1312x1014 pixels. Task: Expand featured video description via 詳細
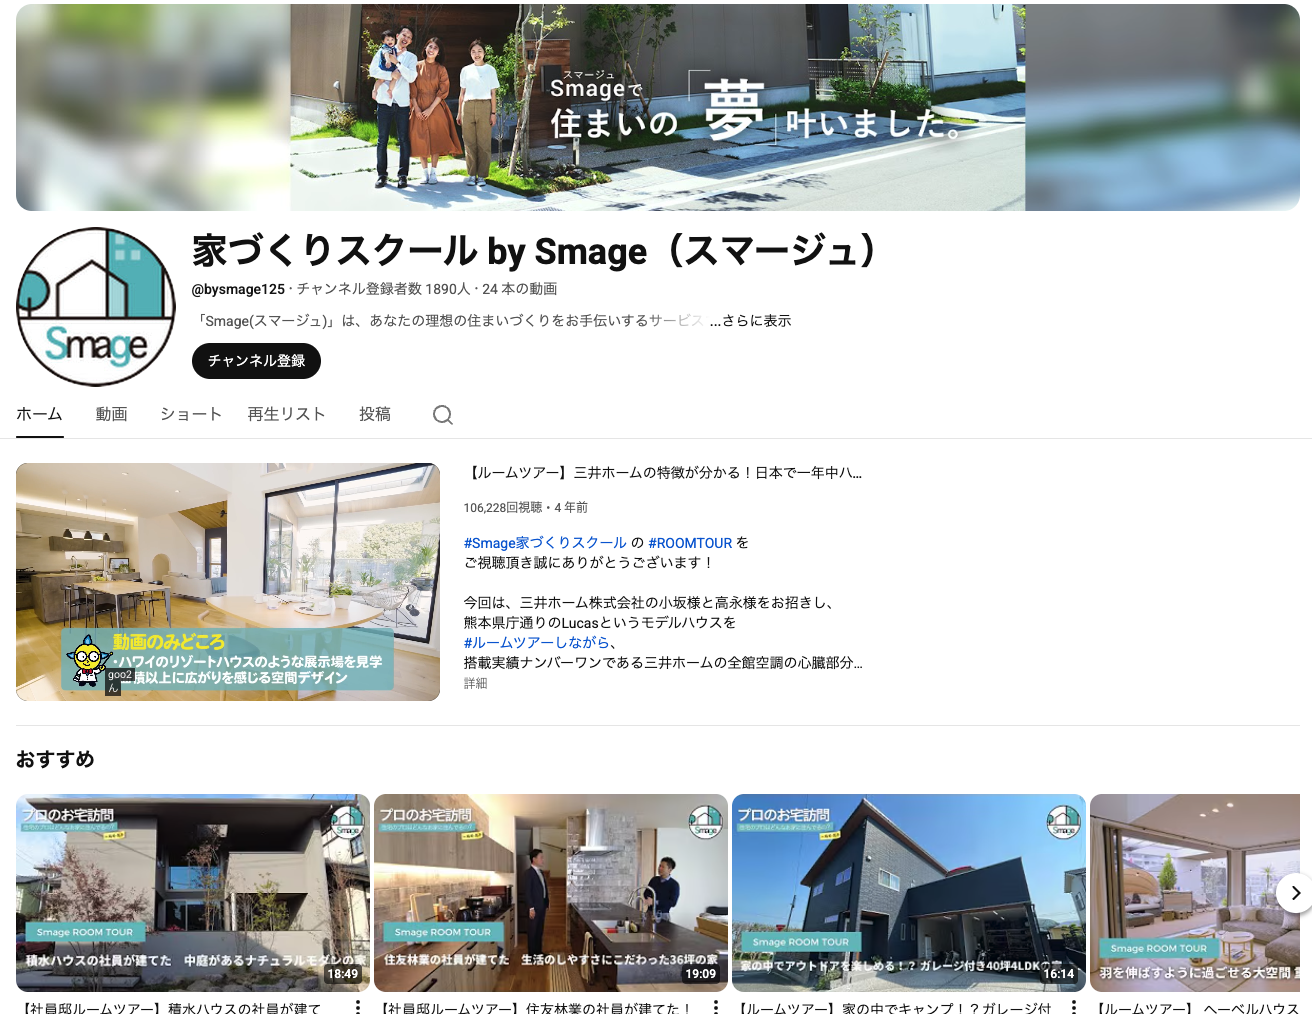click(475, 684)
